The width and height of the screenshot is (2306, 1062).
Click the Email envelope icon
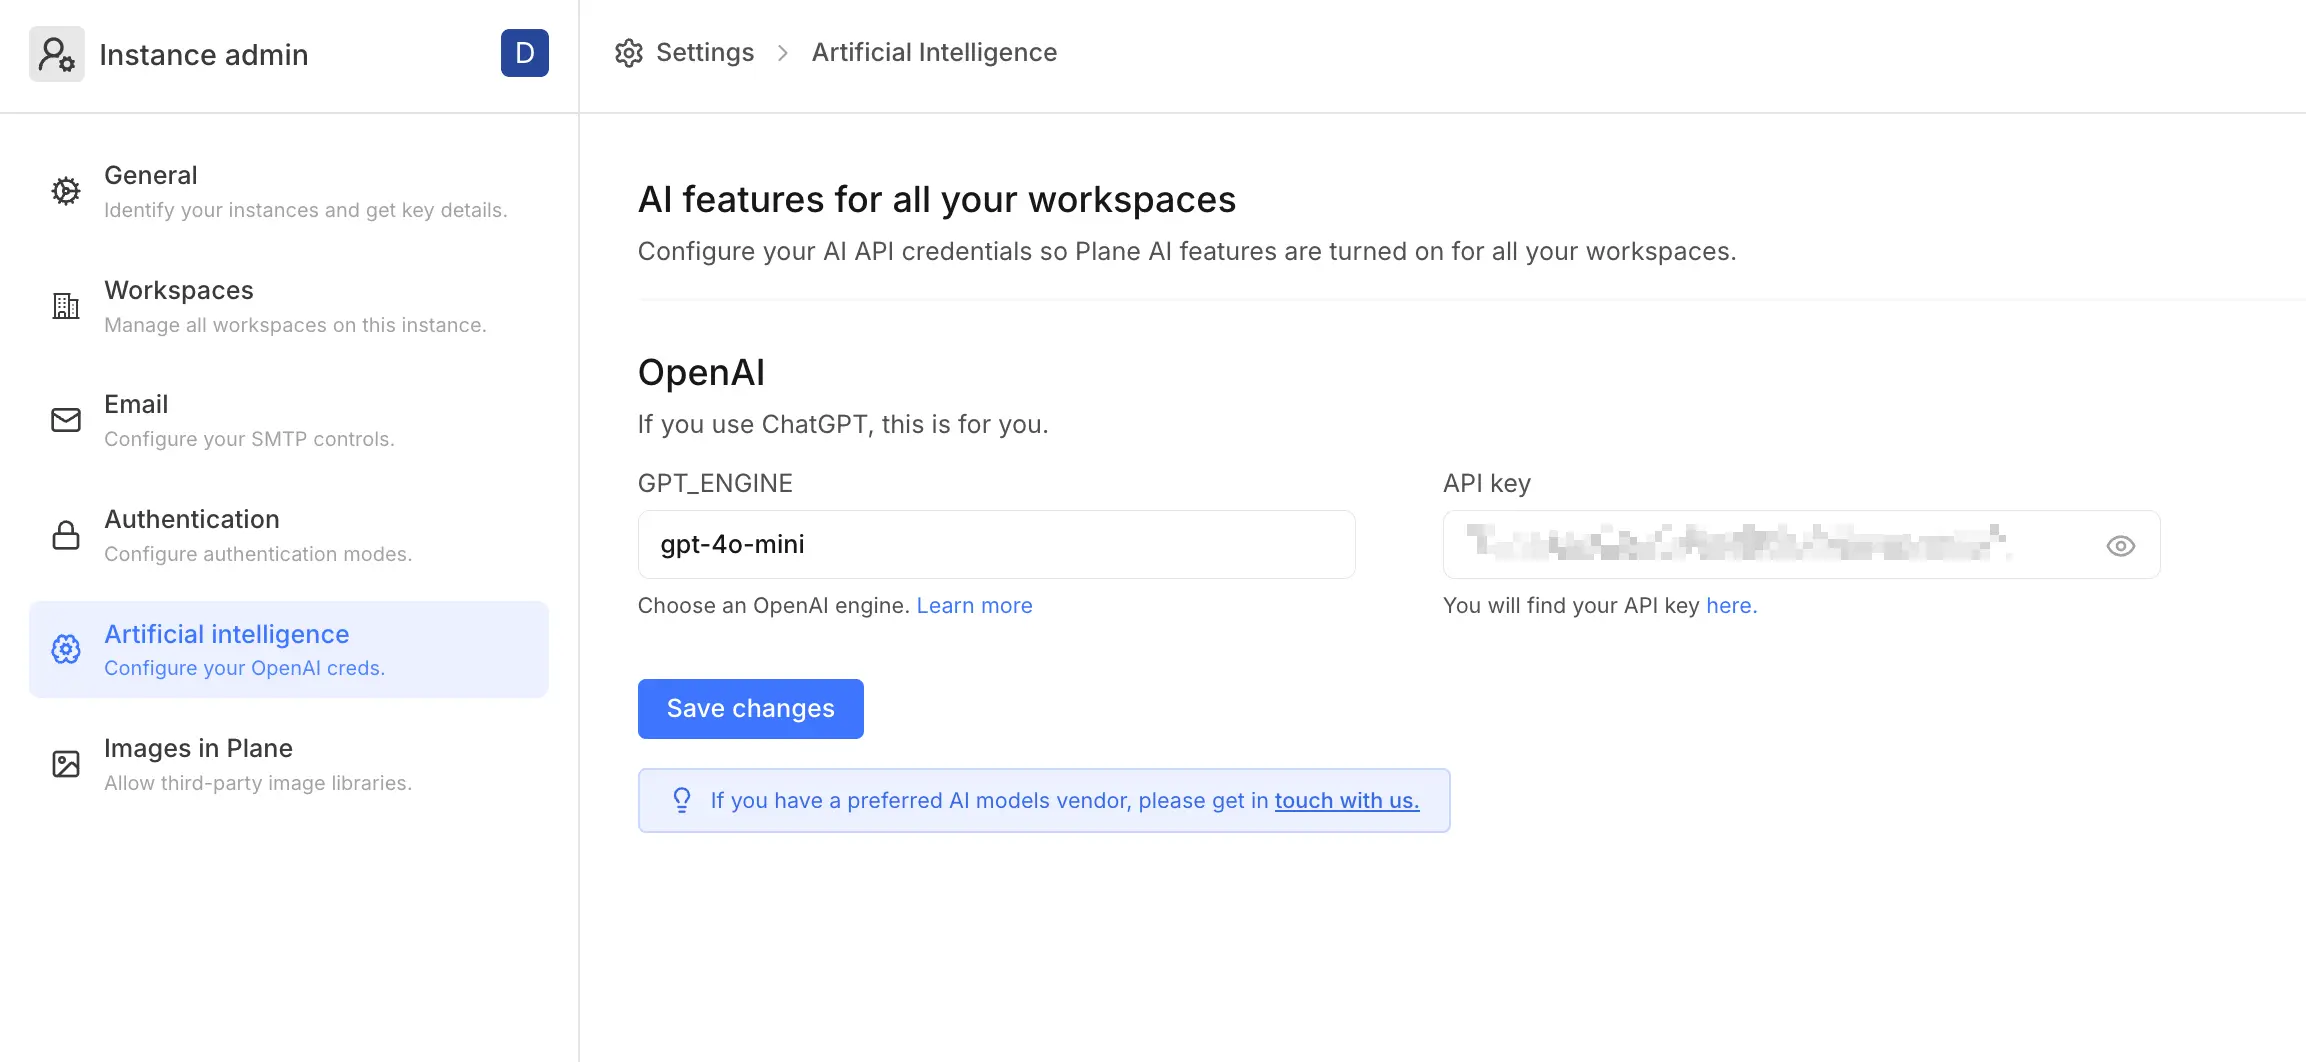66,420
